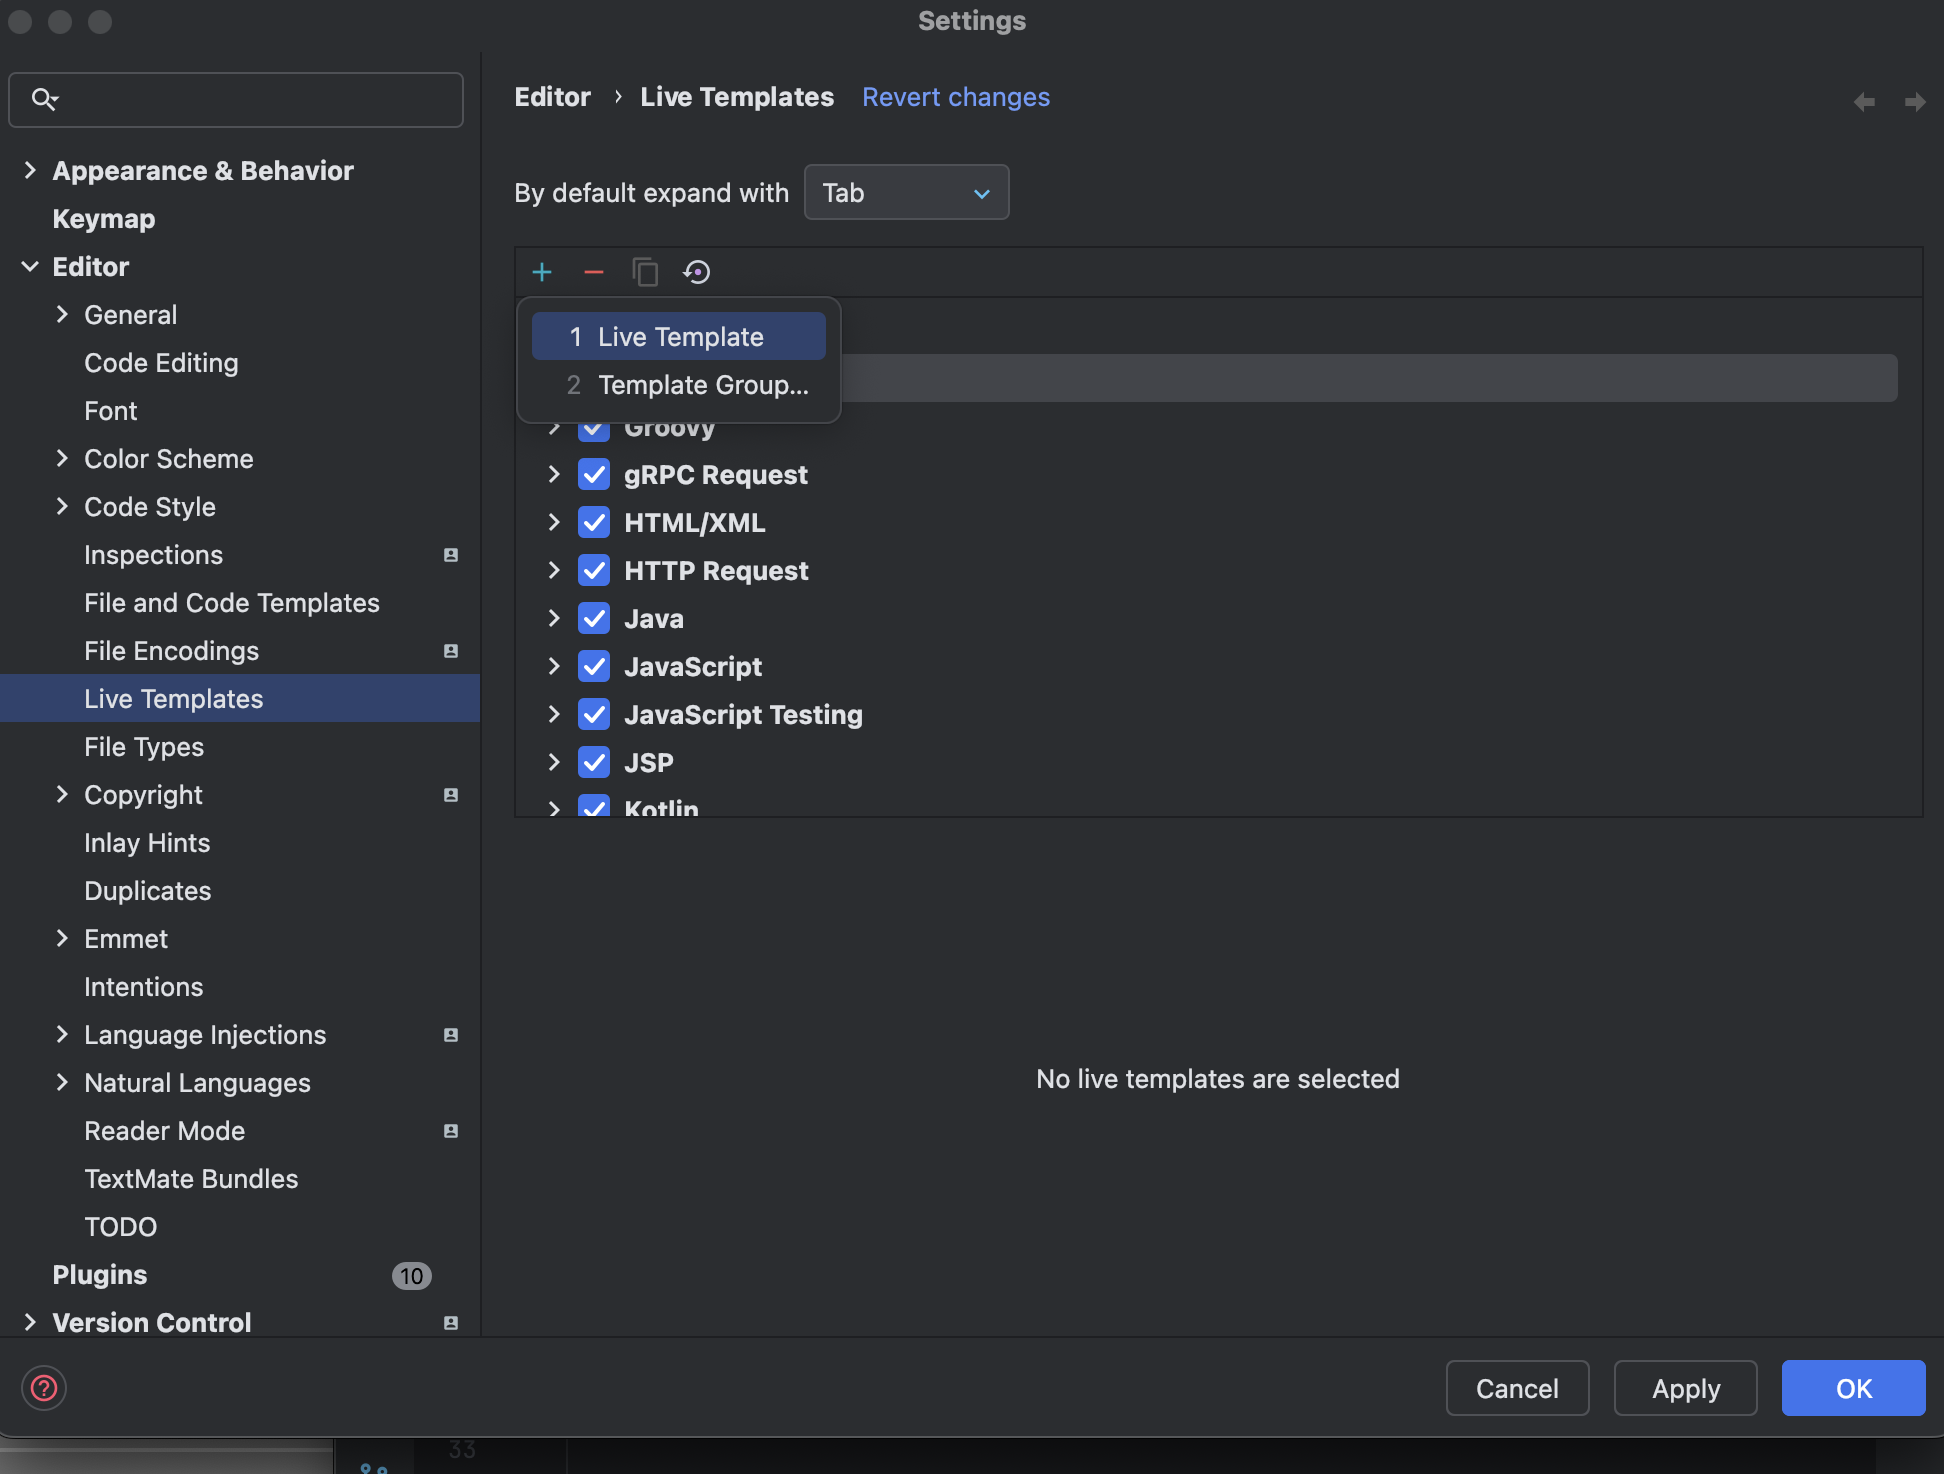This screenshot has width=1944, height=1474.
Task: Expand the JavaScript template group
Action: (x=554, y=667)
